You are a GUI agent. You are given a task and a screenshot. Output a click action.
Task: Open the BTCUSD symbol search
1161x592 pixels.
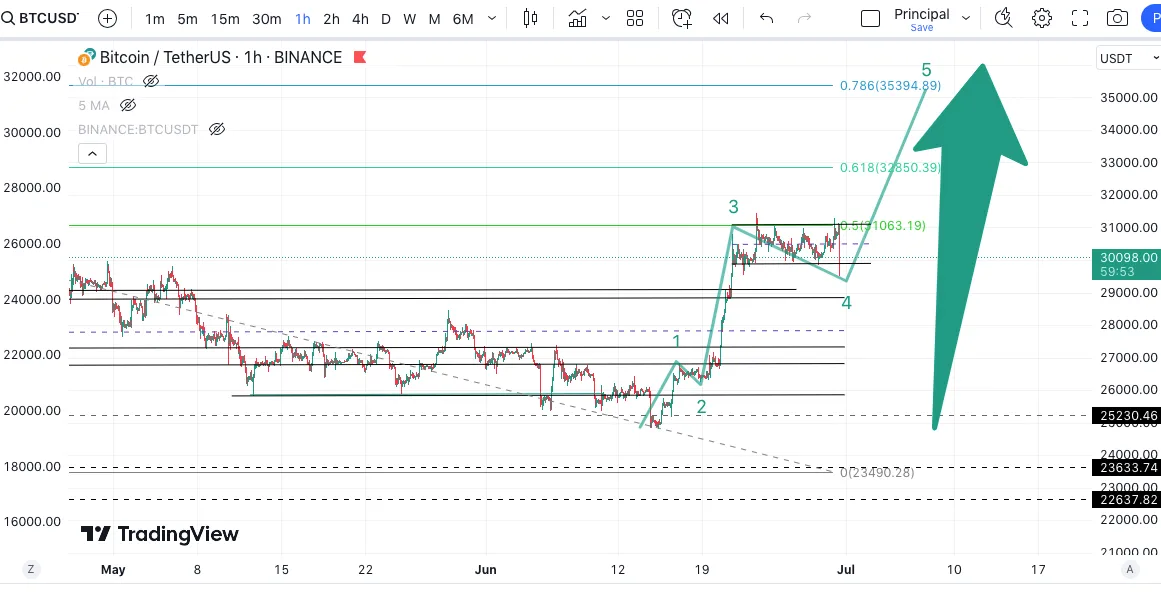[x=41, y=18]
